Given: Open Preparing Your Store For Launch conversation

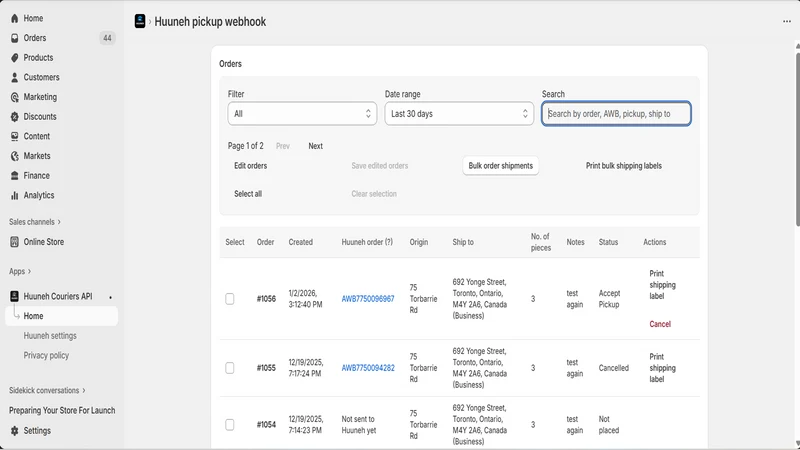Looking at the screenshot, I should coord(62,410).
